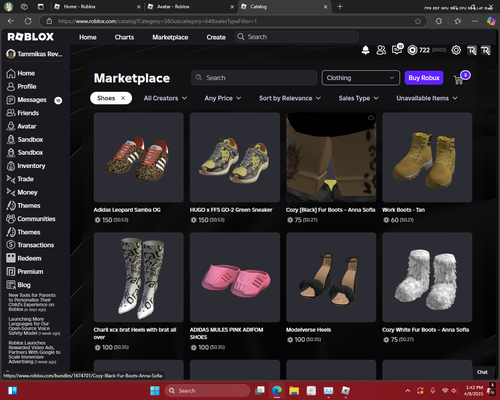500x400 pixels.
Task: Reload the page with the refresh icon
Action: tap(28, 21)
